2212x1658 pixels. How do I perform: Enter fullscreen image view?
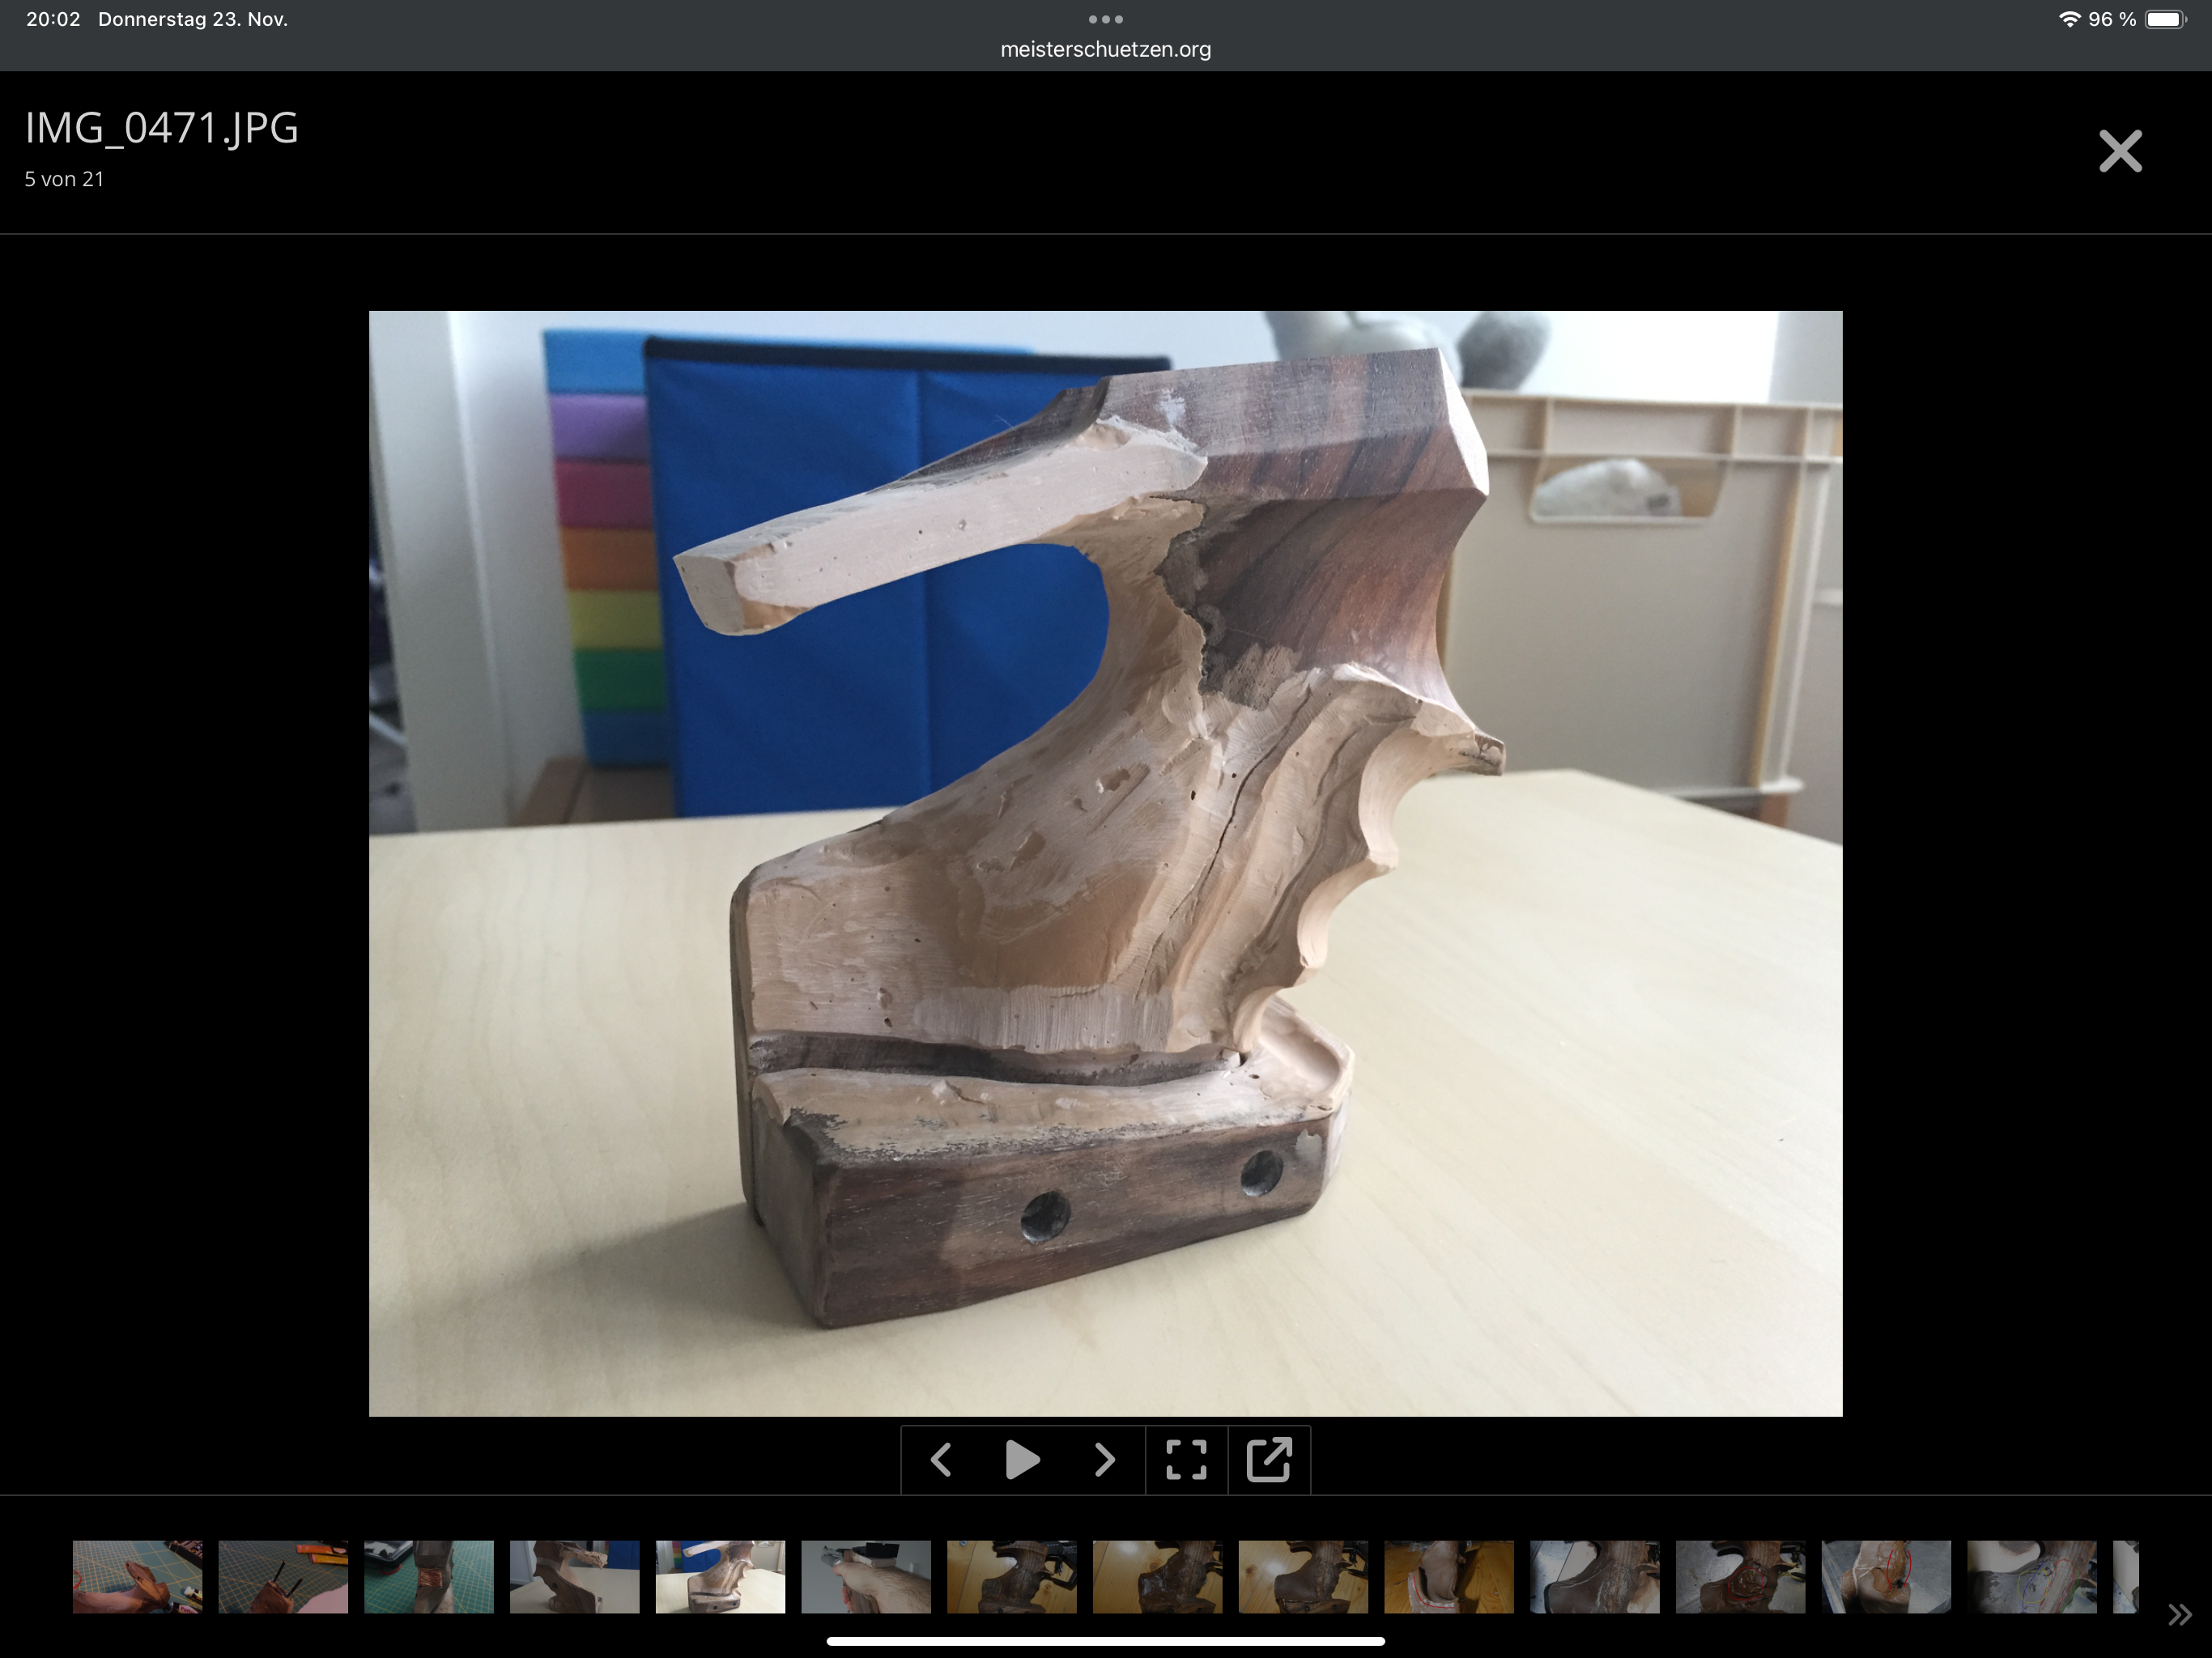click(x=1186, y=1460)
